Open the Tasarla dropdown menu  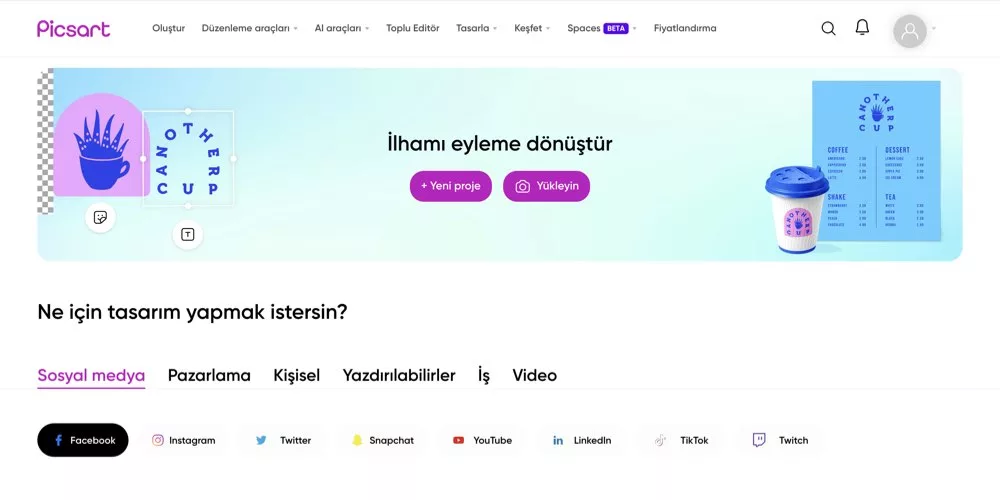476,28
